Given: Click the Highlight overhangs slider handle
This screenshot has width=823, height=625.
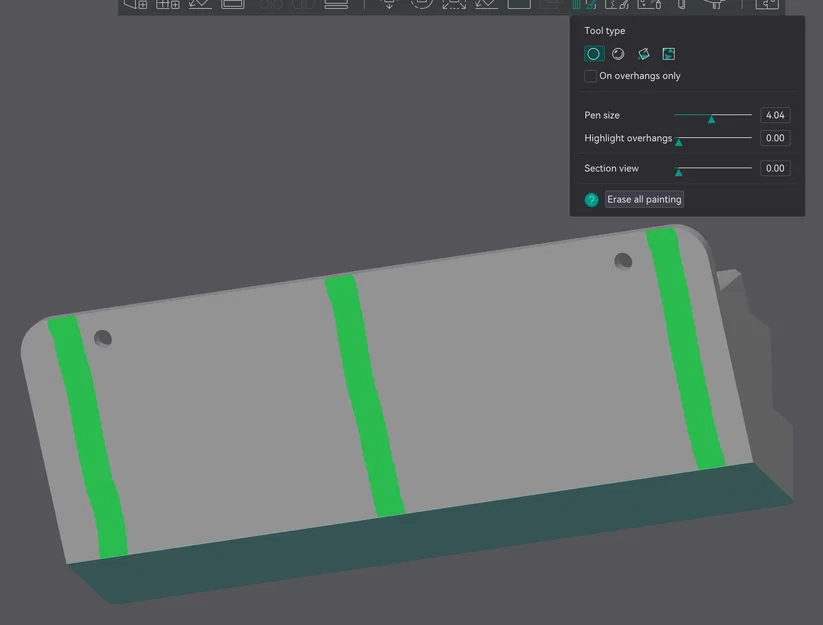Looking at the screenshot, I should [679, 142].
